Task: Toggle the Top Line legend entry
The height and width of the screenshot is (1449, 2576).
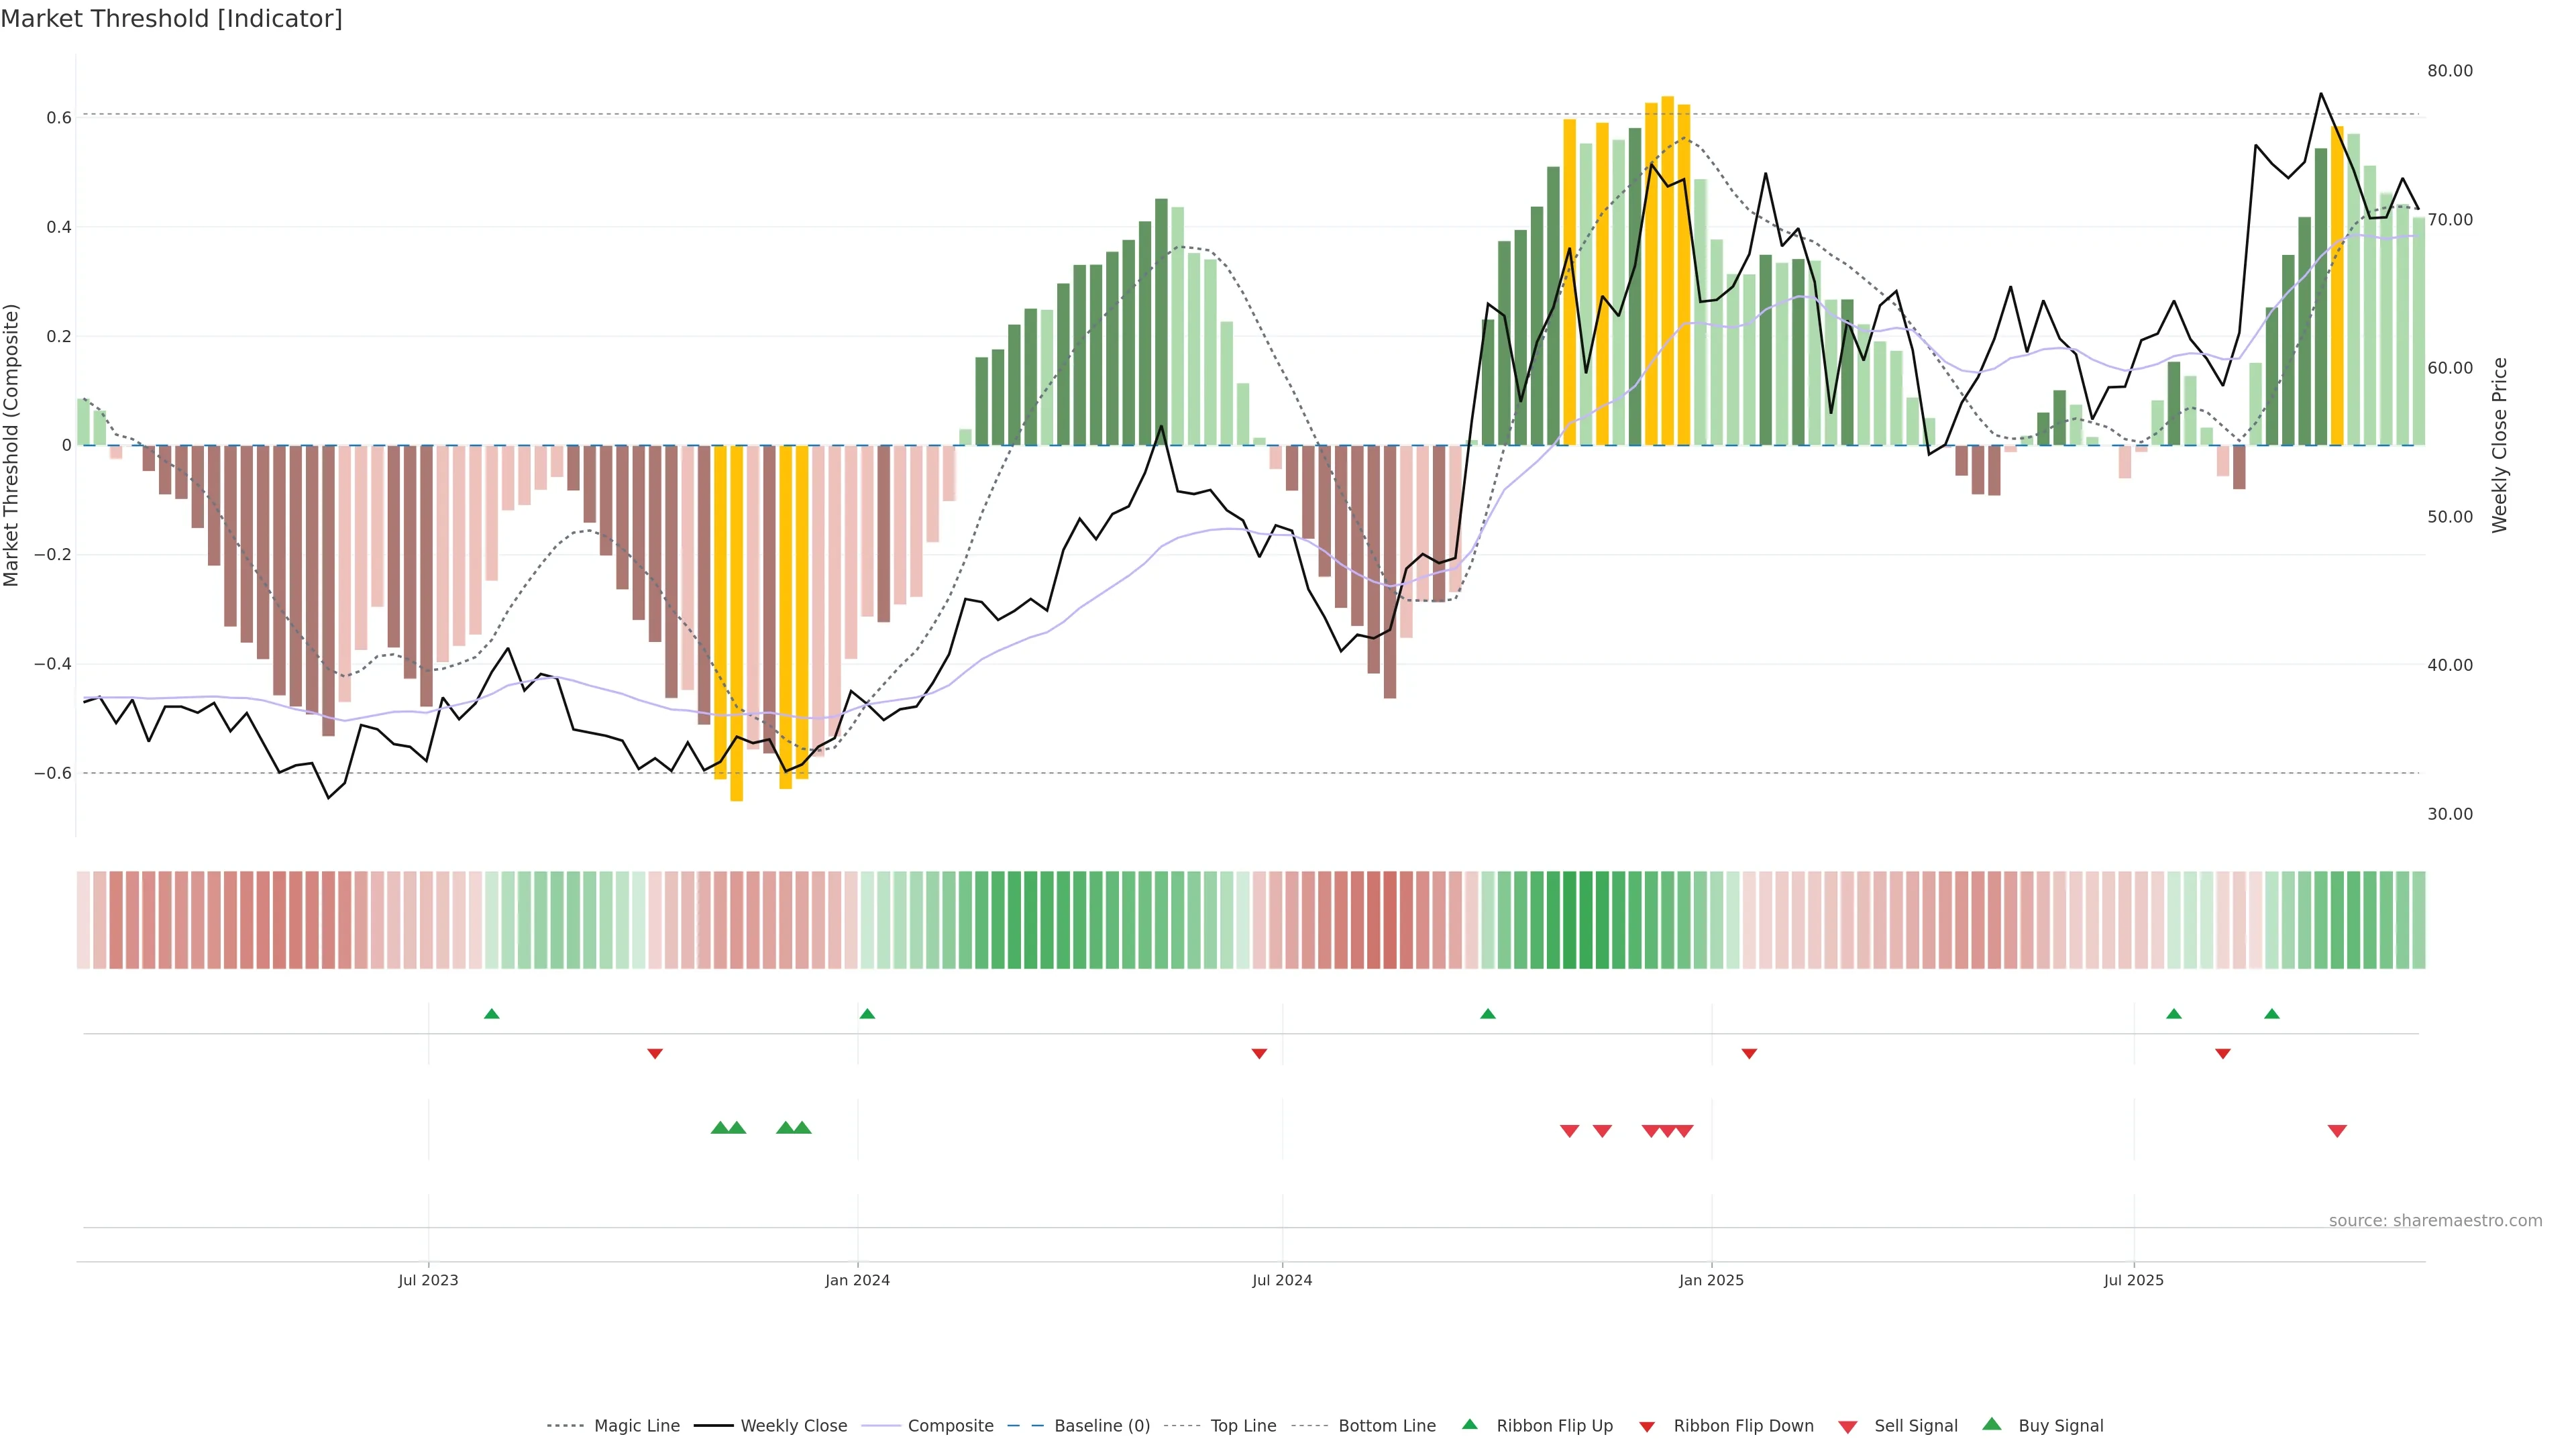Action: point(1243,1426)
